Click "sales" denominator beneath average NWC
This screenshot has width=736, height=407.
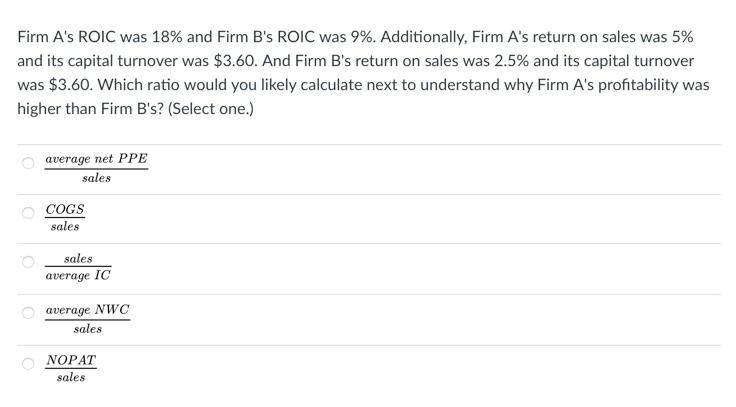tap(88, 329)
